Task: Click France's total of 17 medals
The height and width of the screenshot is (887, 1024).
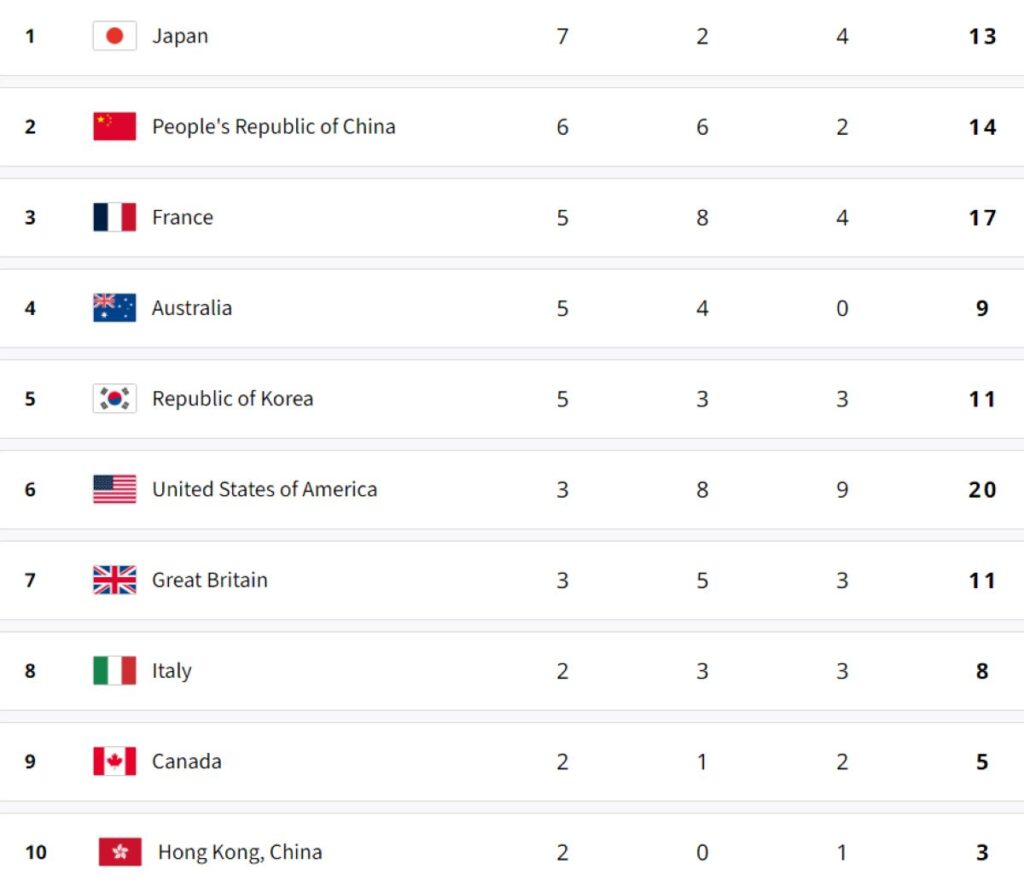Action: (982, 218)
